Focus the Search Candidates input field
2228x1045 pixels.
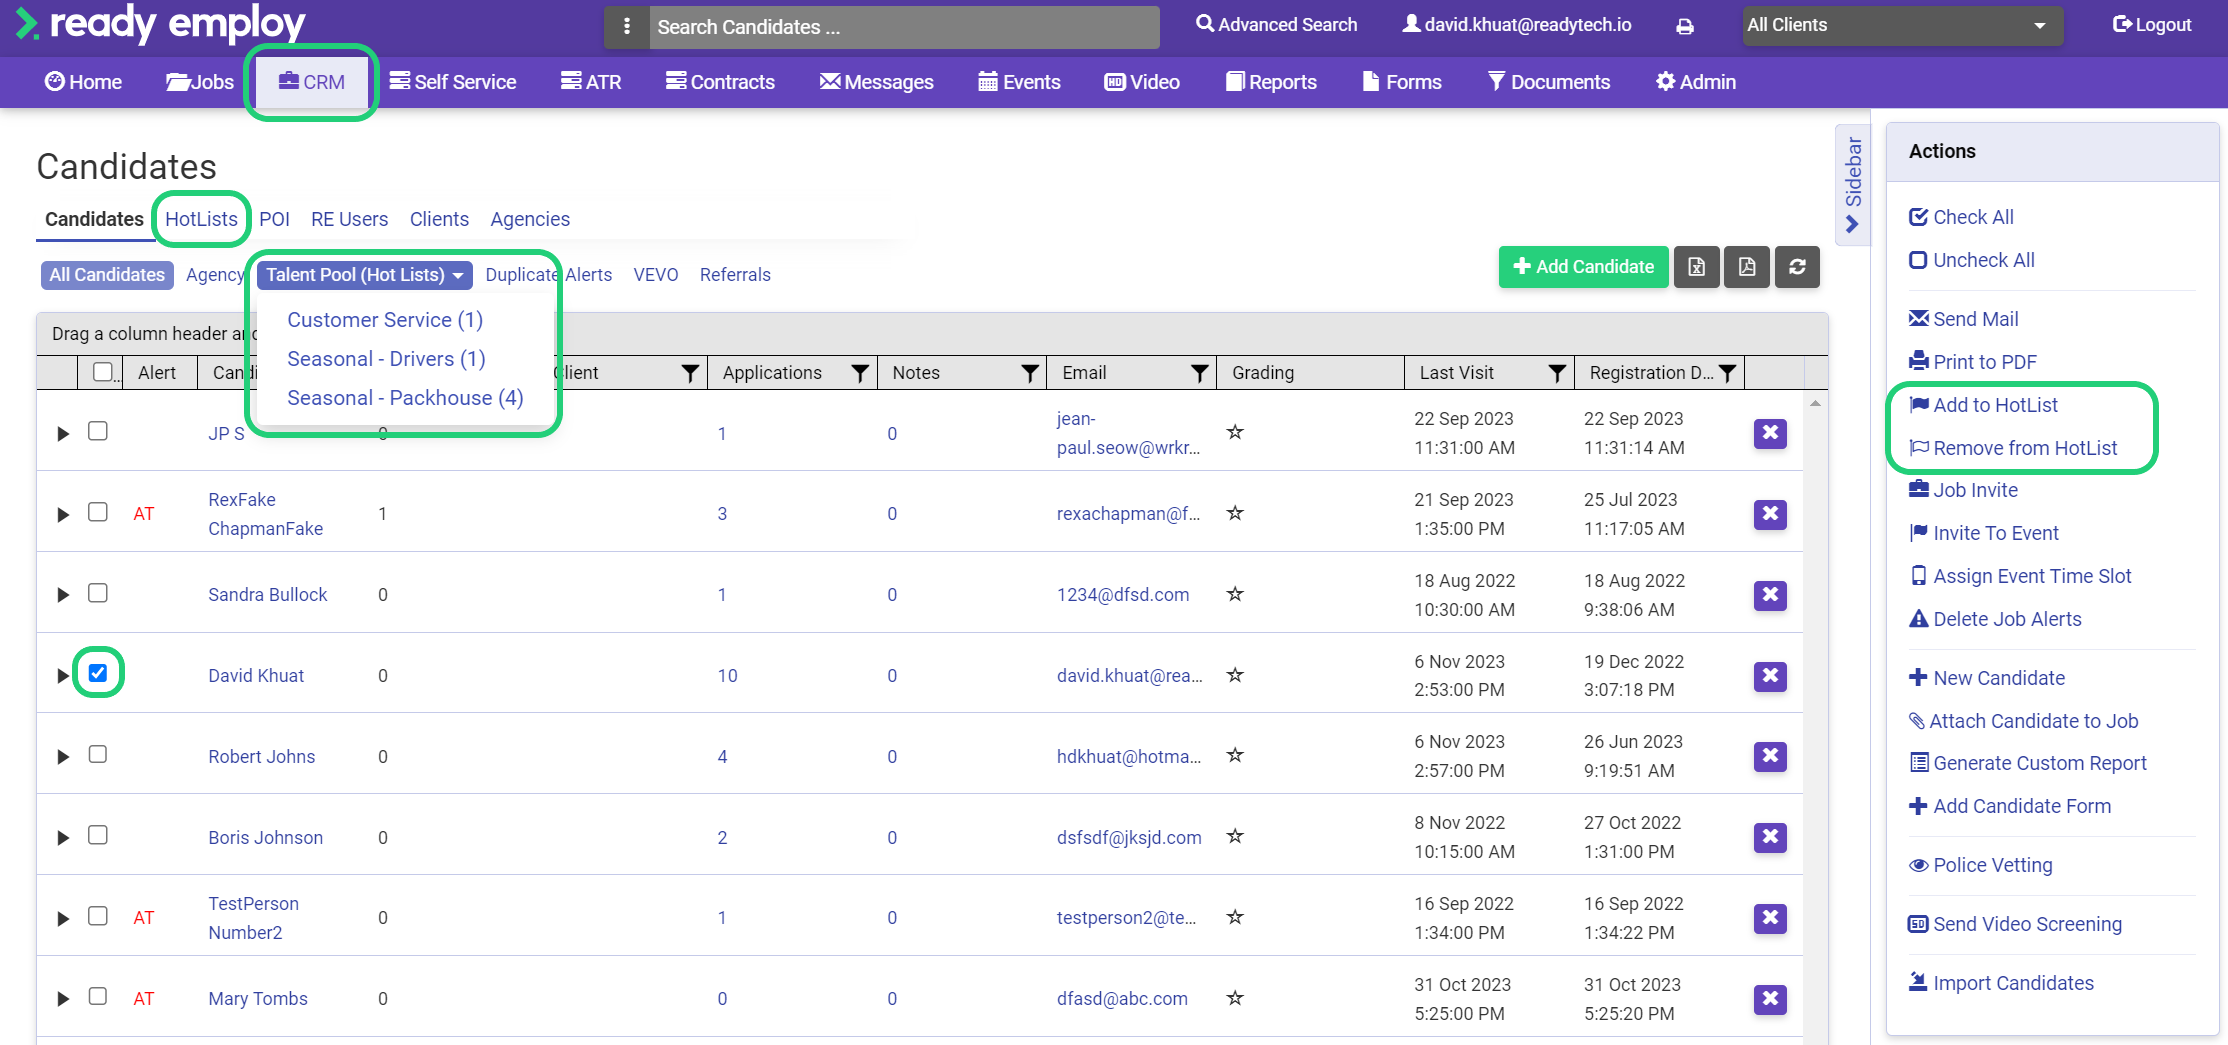904,27
